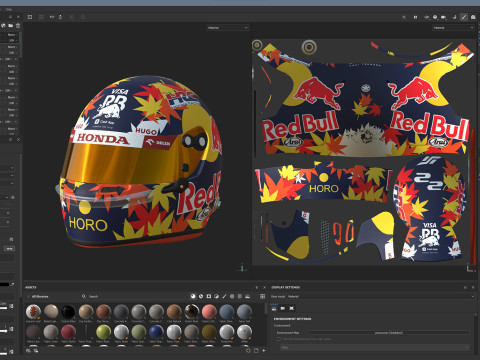480x360 pixels.
Task: Open blending mode dropdown of the highlighted layer
Action: [12, 35]
